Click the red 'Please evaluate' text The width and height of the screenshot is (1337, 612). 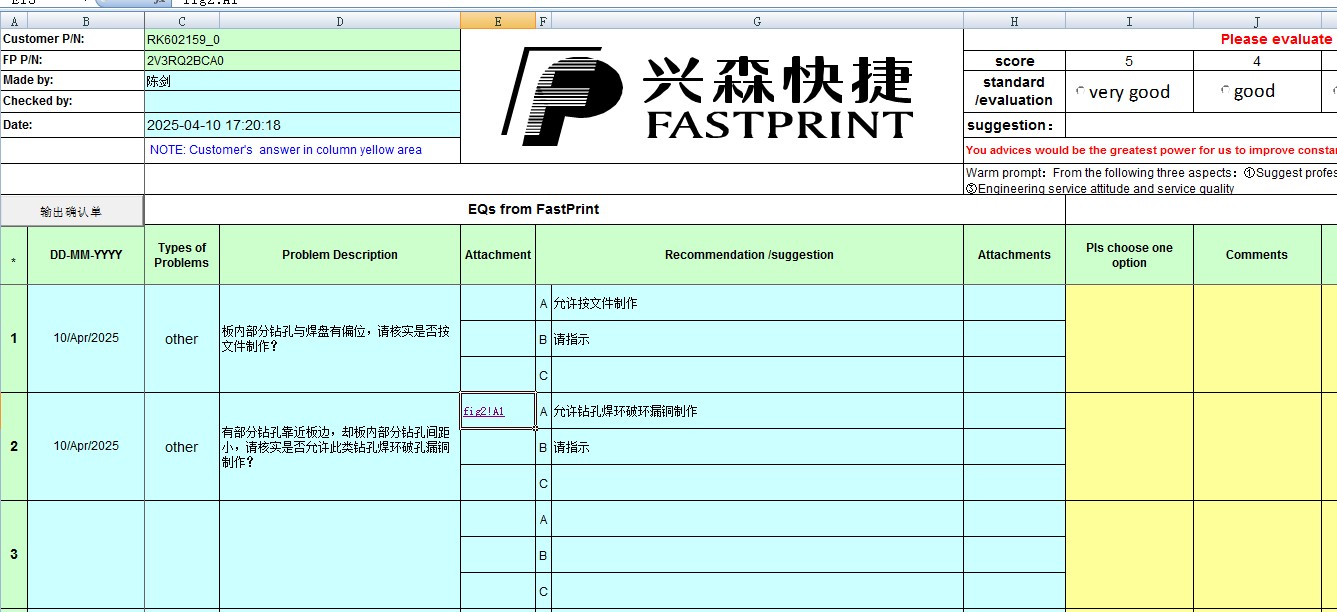tap(1277, 40)
